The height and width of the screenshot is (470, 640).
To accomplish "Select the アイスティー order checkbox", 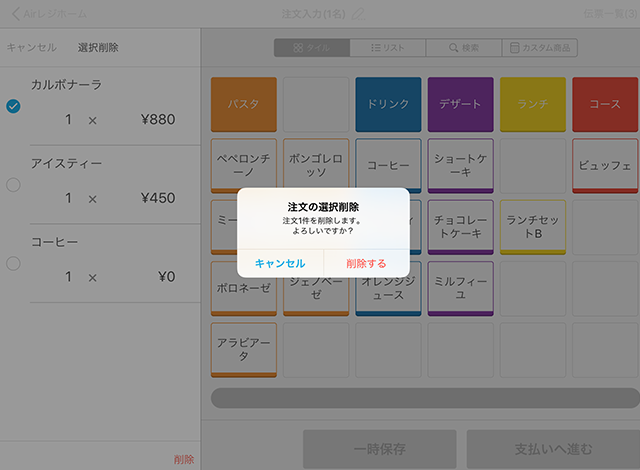I will (x=13, y=185).
